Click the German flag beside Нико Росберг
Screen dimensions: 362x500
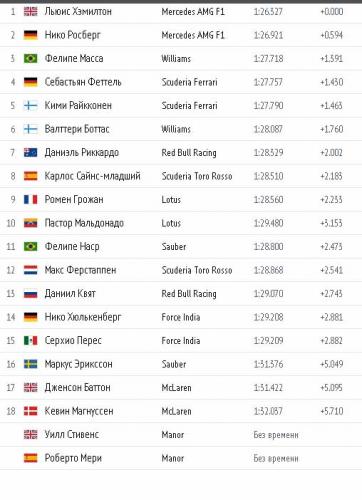[x=30, y=35]
